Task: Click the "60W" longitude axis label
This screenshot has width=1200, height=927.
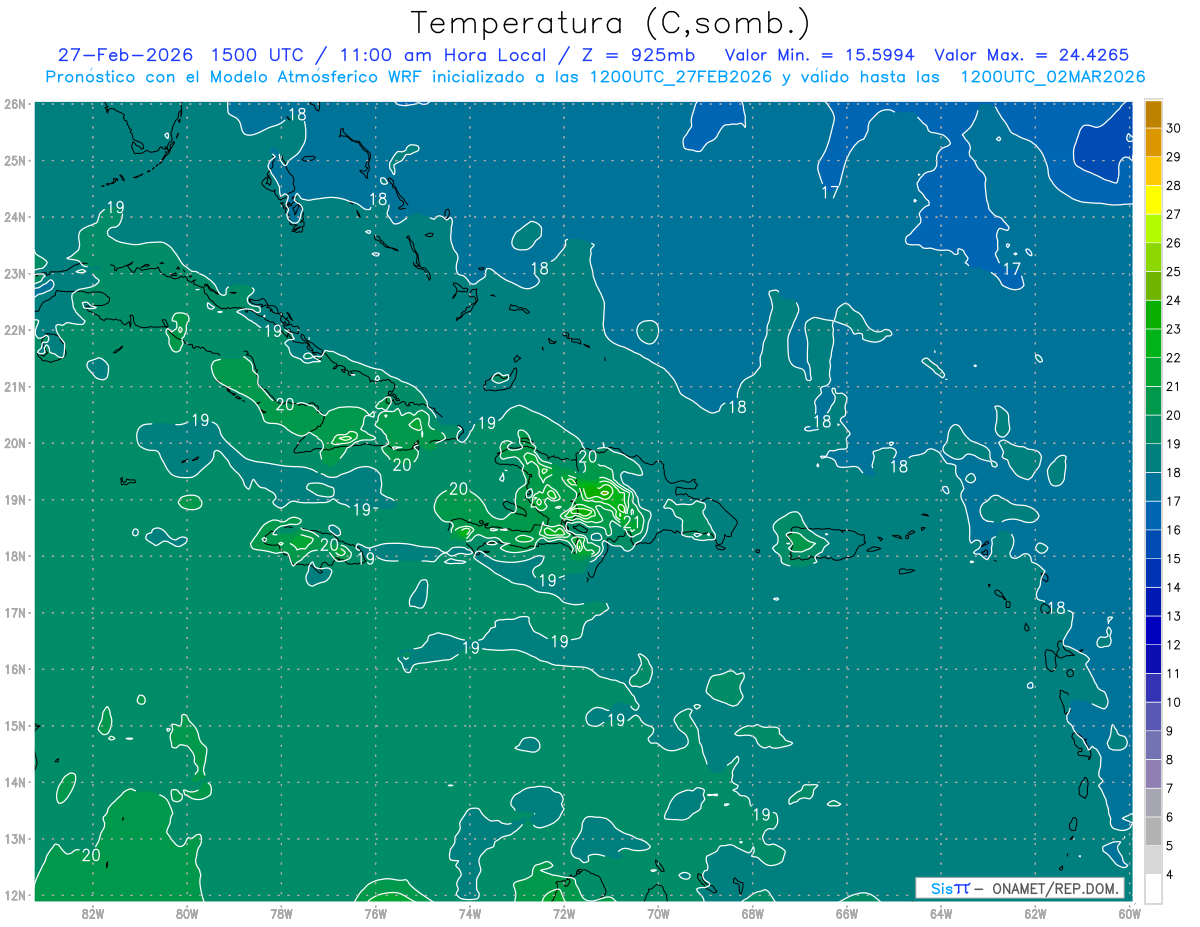Action: click(x=1129, y=913)
